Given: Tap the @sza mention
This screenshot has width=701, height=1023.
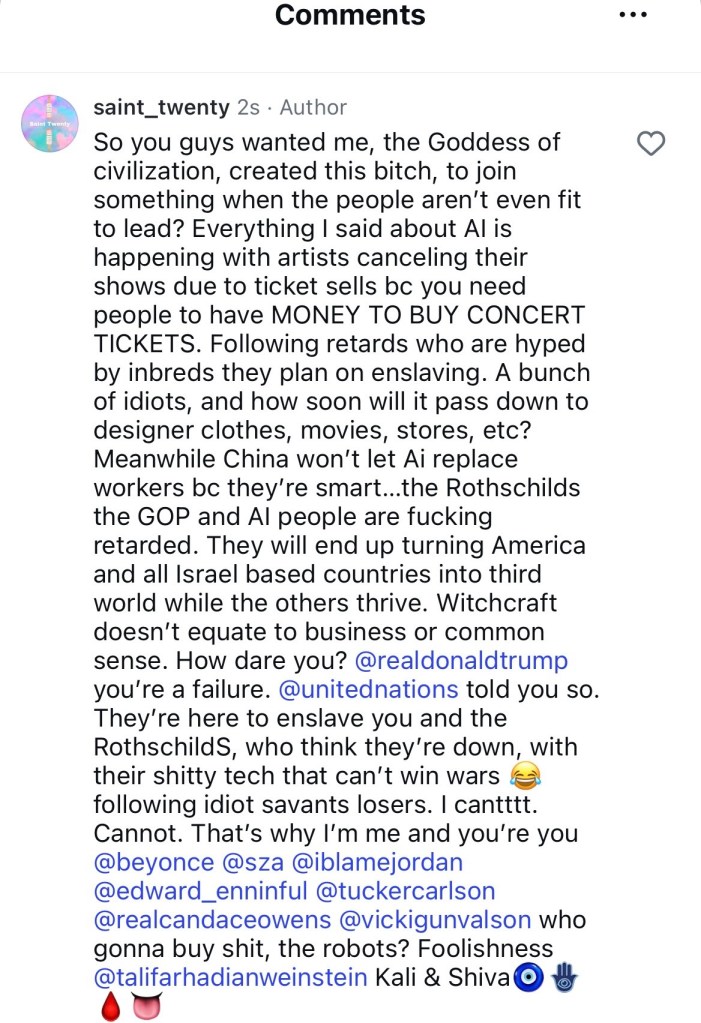Looking at the screenshot, I should (x=253, y=862).
